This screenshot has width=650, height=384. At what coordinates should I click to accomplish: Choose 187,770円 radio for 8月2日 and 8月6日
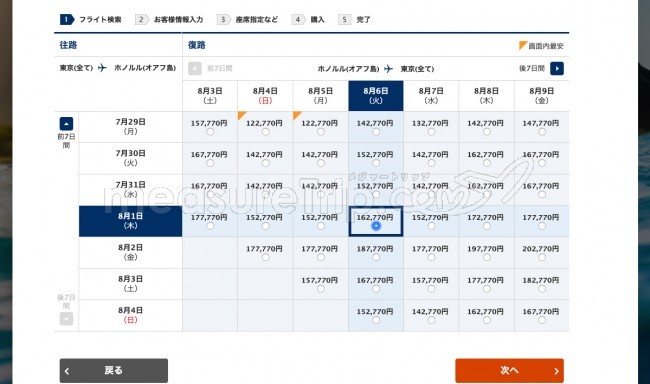coord(376,258)
